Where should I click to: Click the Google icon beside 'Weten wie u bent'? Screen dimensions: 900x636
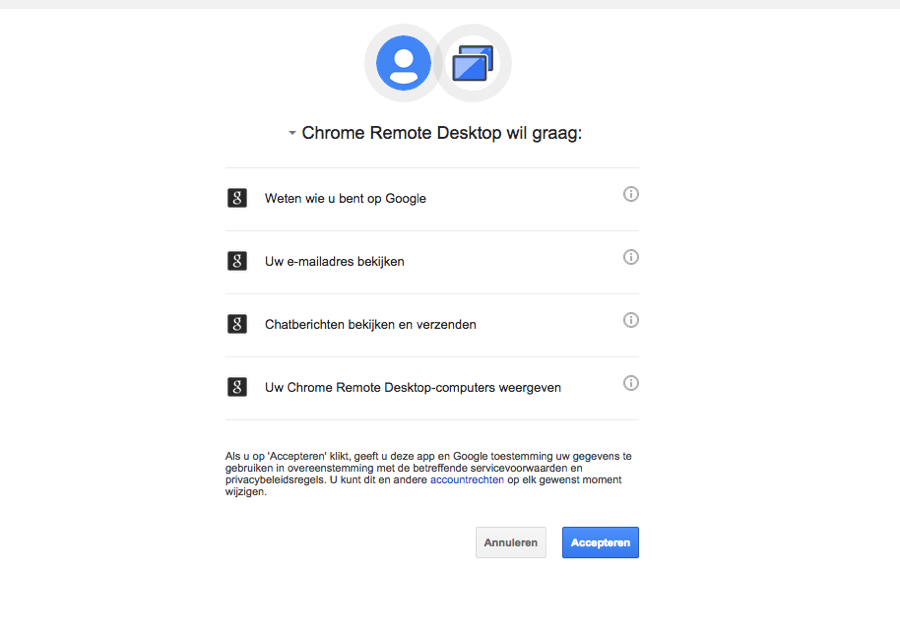(x=237, y=198)
